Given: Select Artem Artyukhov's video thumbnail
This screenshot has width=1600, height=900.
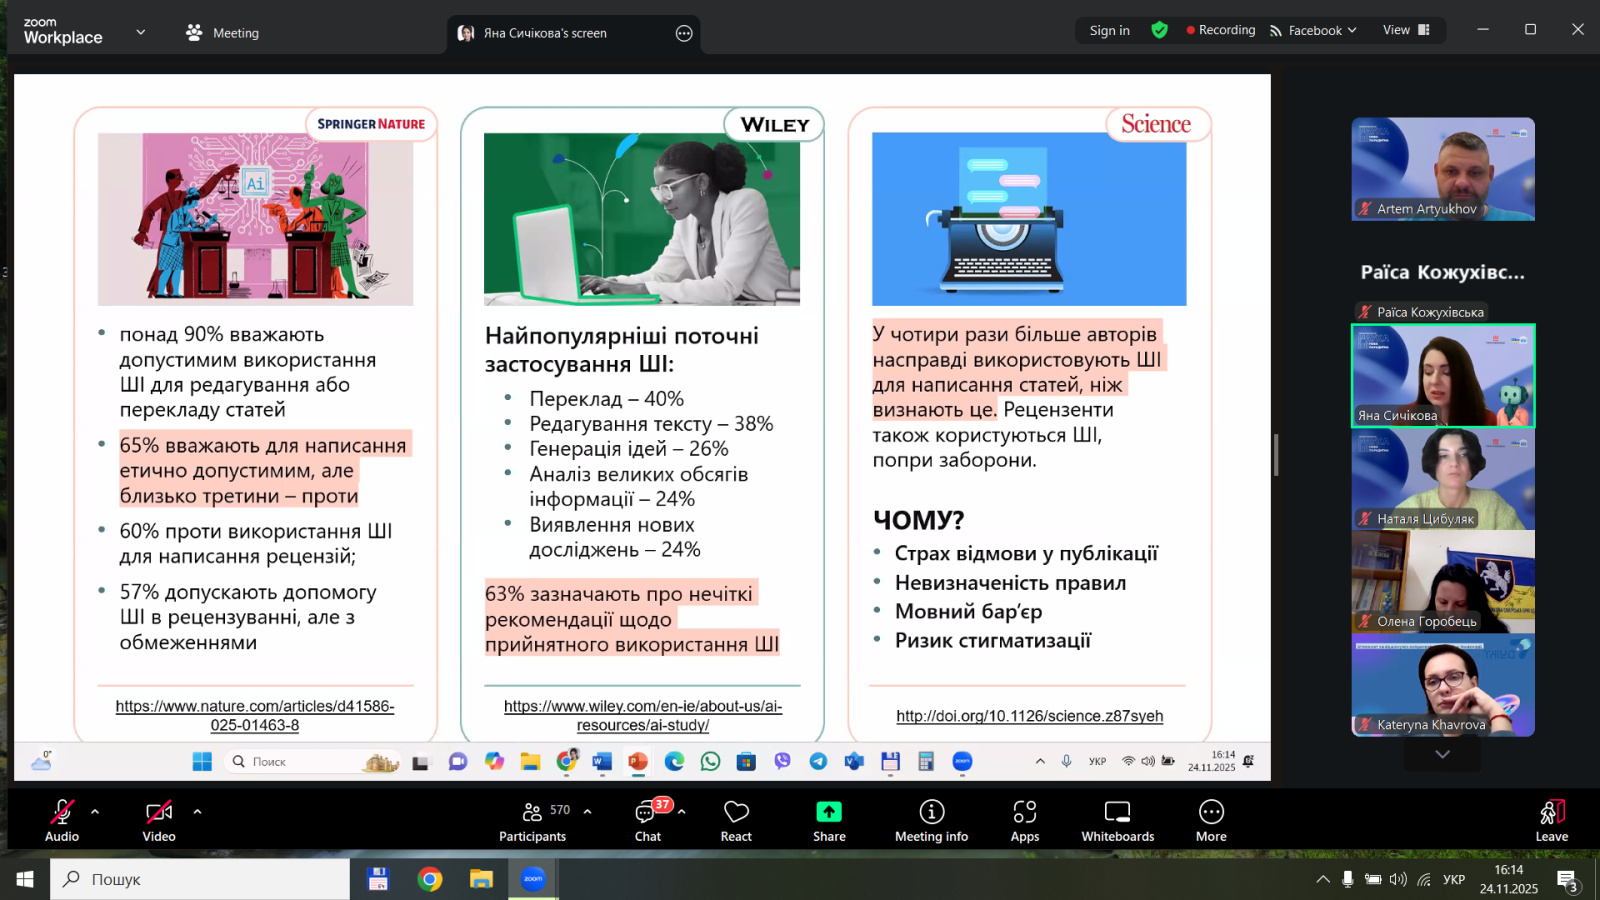Looking at the screenshot, I should [x=1442, y=169].
